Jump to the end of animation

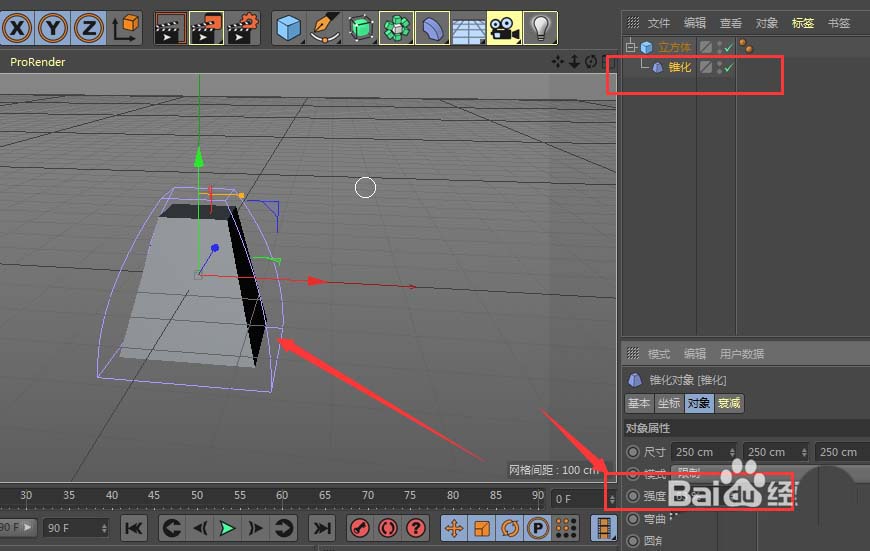point(321,528)
